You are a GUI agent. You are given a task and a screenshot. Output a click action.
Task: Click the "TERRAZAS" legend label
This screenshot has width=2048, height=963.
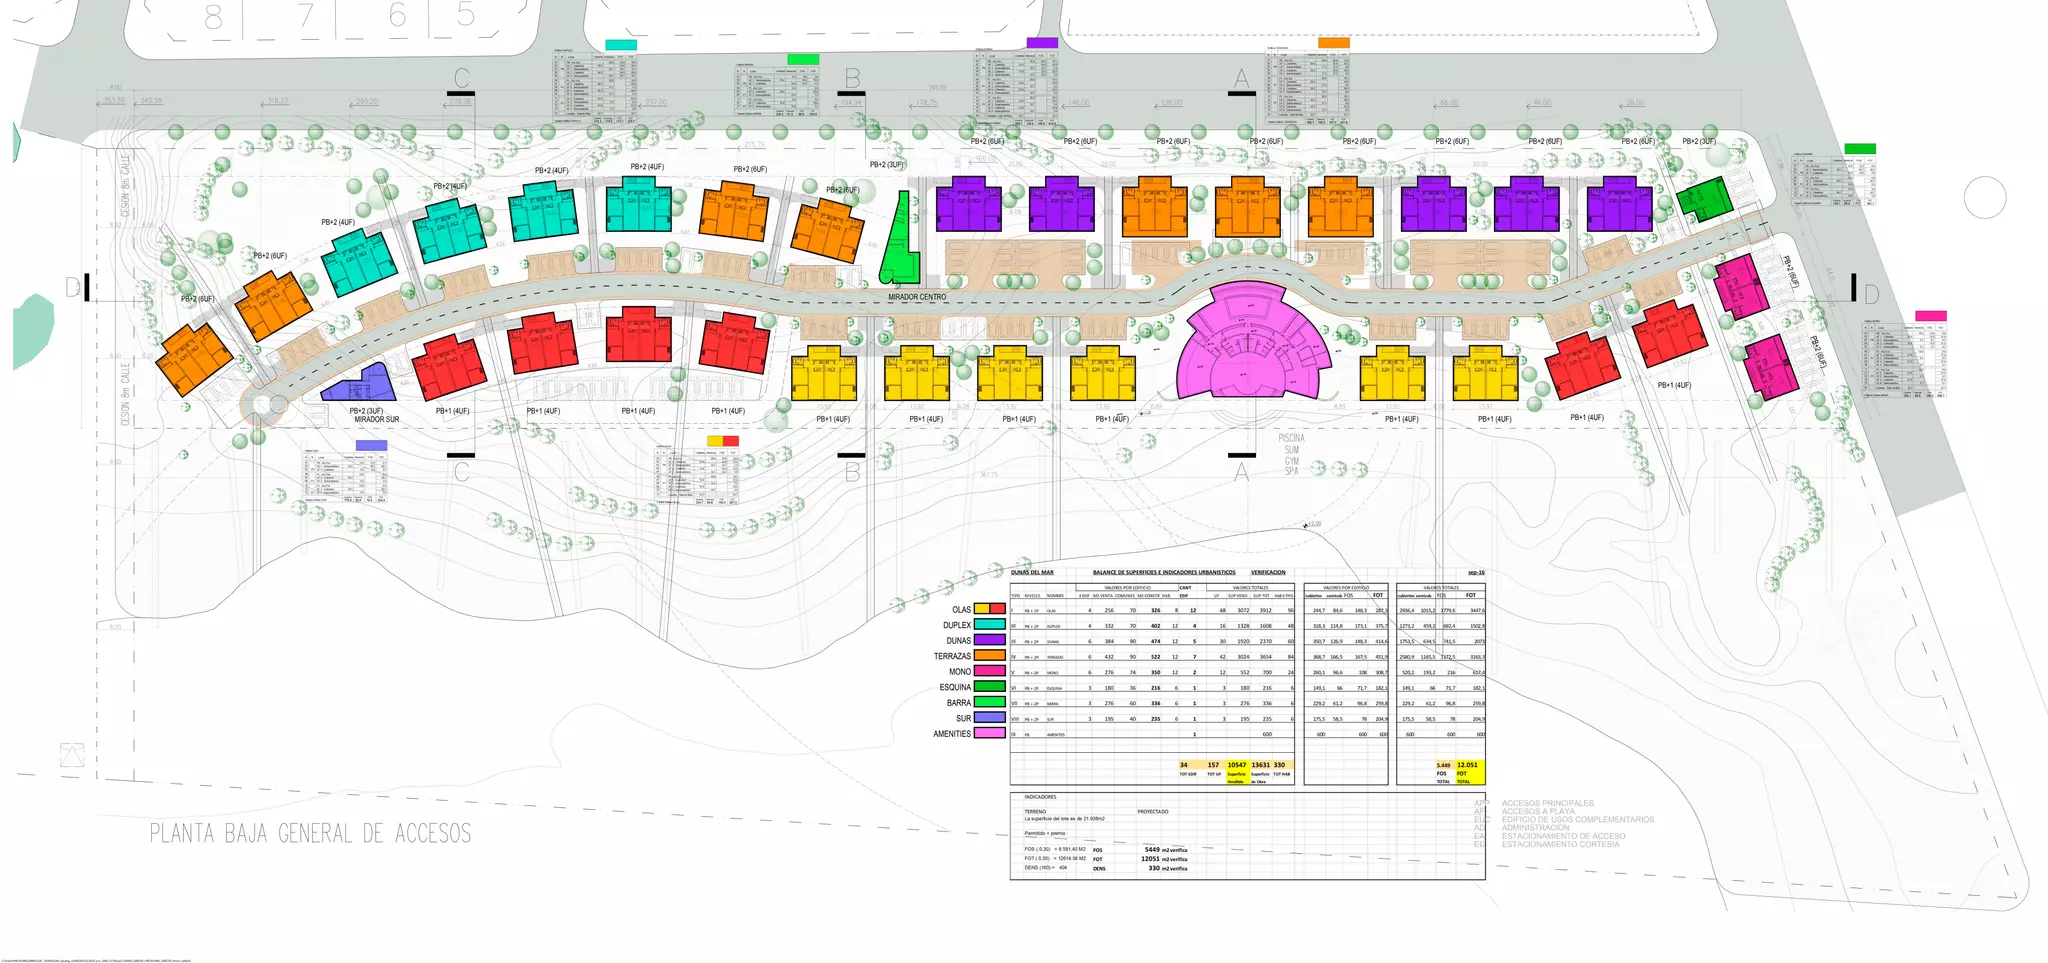952,657
